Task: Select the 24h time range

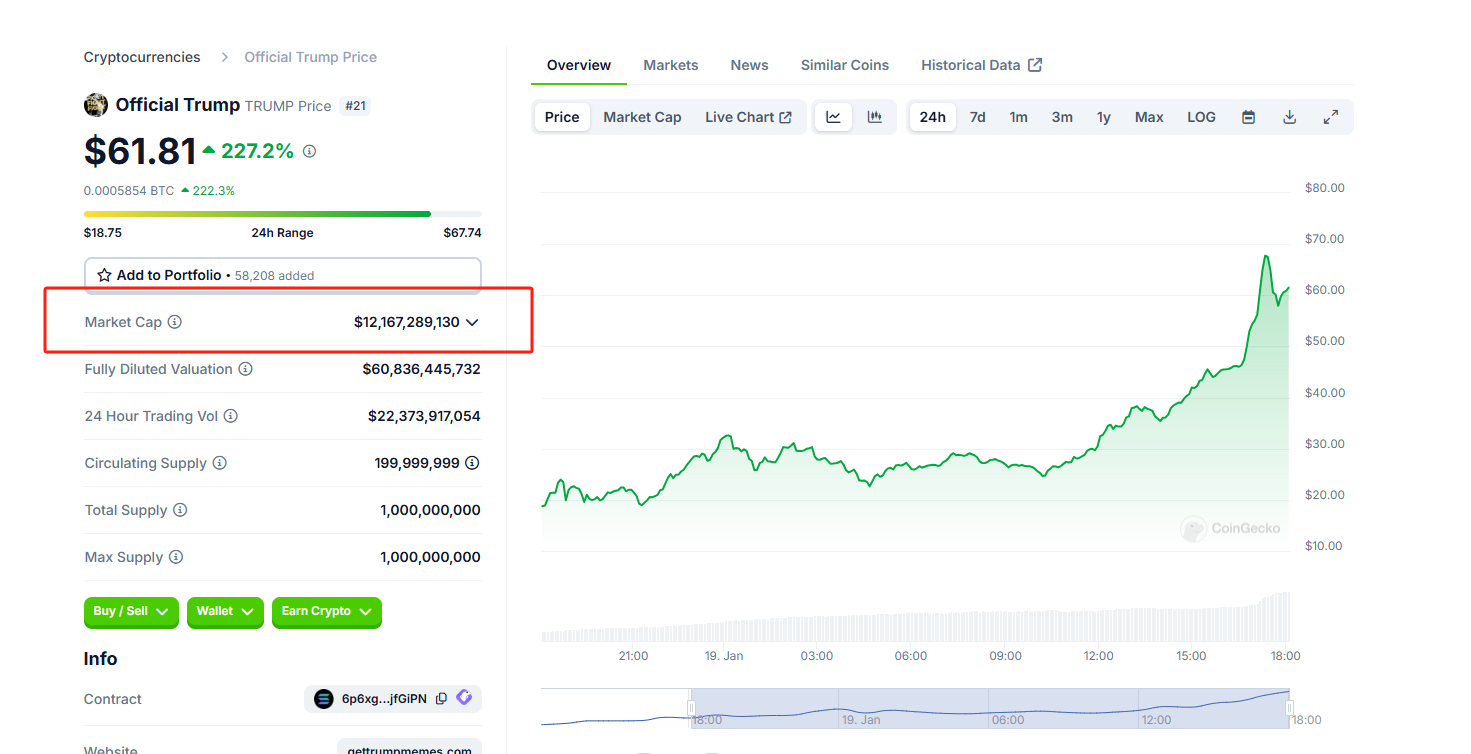Action: [x=933, y=117]
